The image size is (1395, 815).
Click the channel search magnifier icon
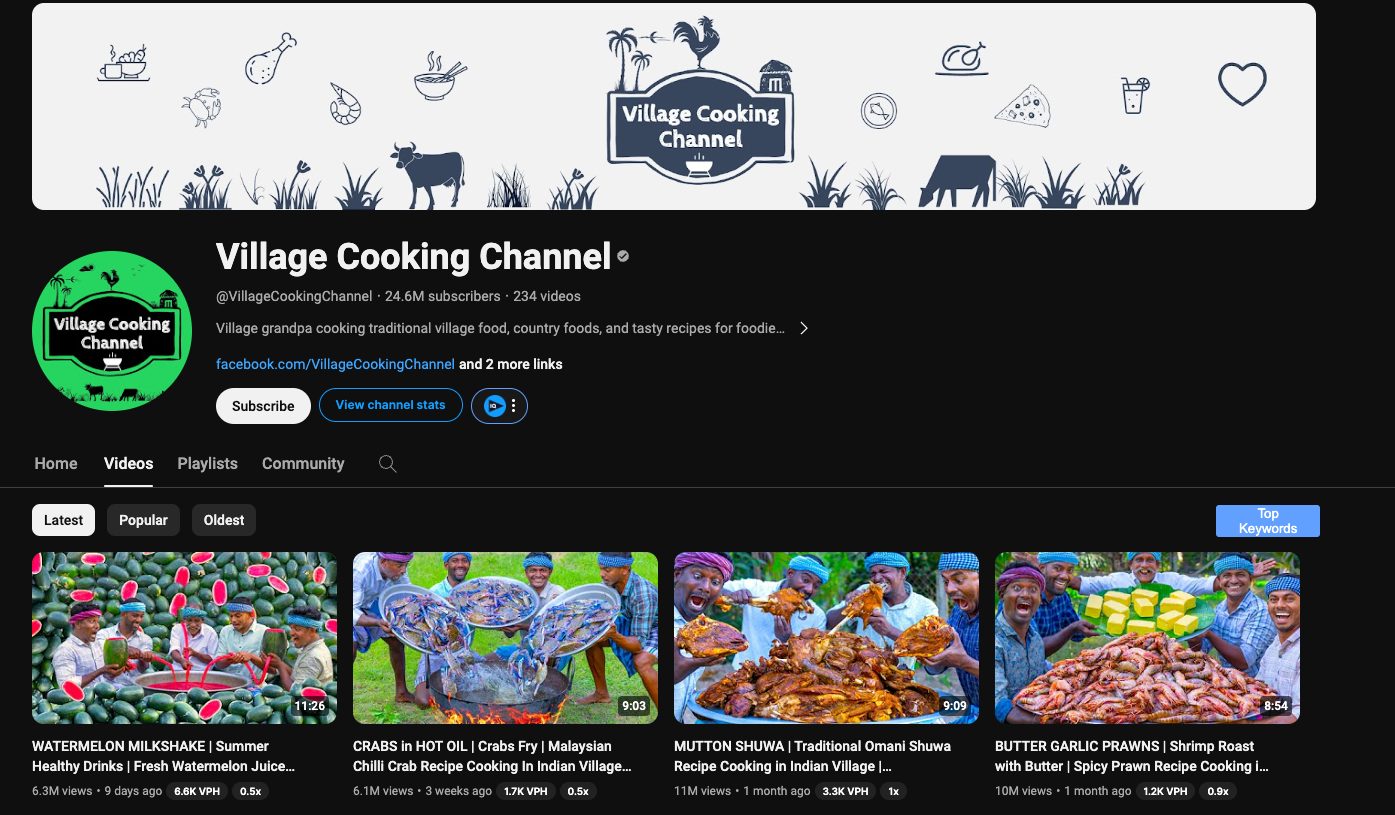[x=388, y=464]
